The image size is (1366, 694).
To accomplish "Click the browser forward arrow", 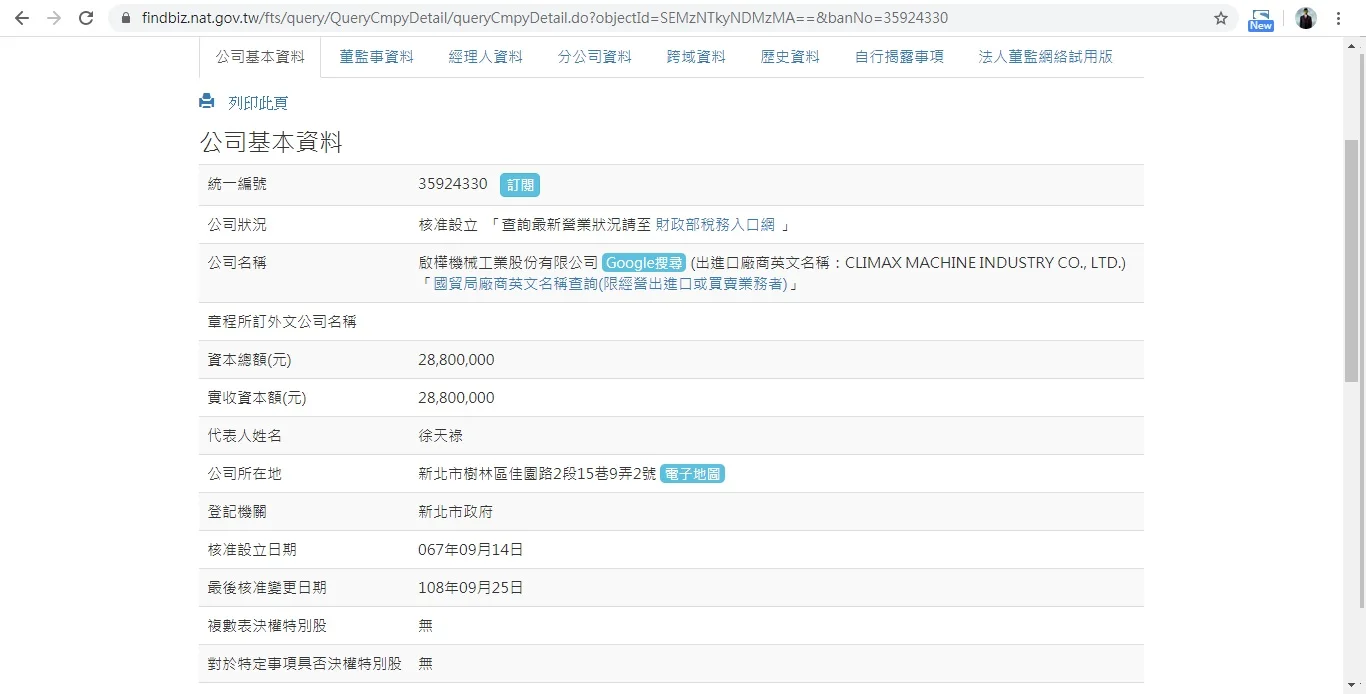I will (x=54, y=18).
